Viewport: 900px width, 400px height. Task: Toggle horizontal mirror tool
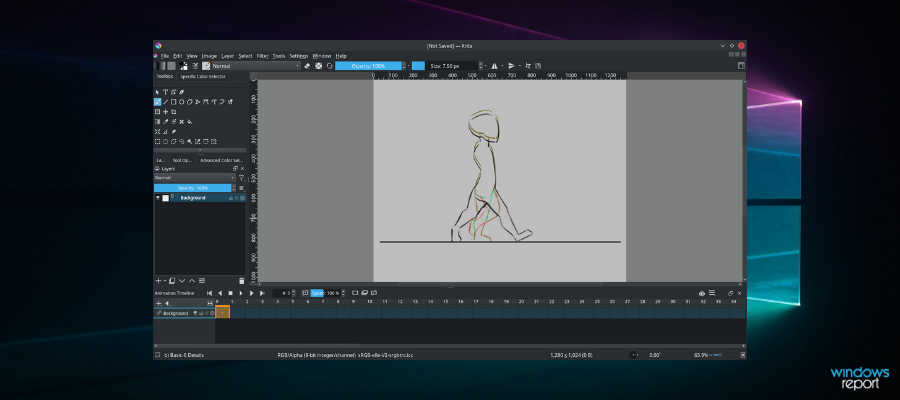pos(494,66)
